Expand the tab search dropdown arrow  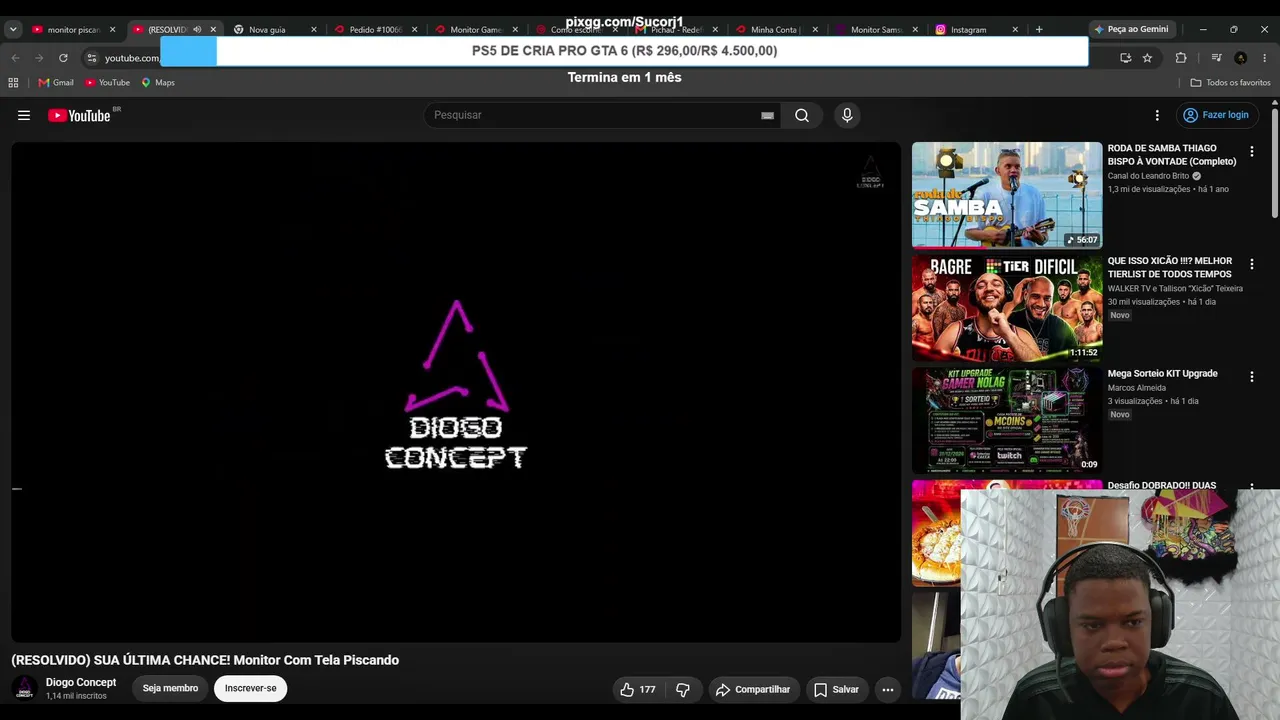point(13,30)
